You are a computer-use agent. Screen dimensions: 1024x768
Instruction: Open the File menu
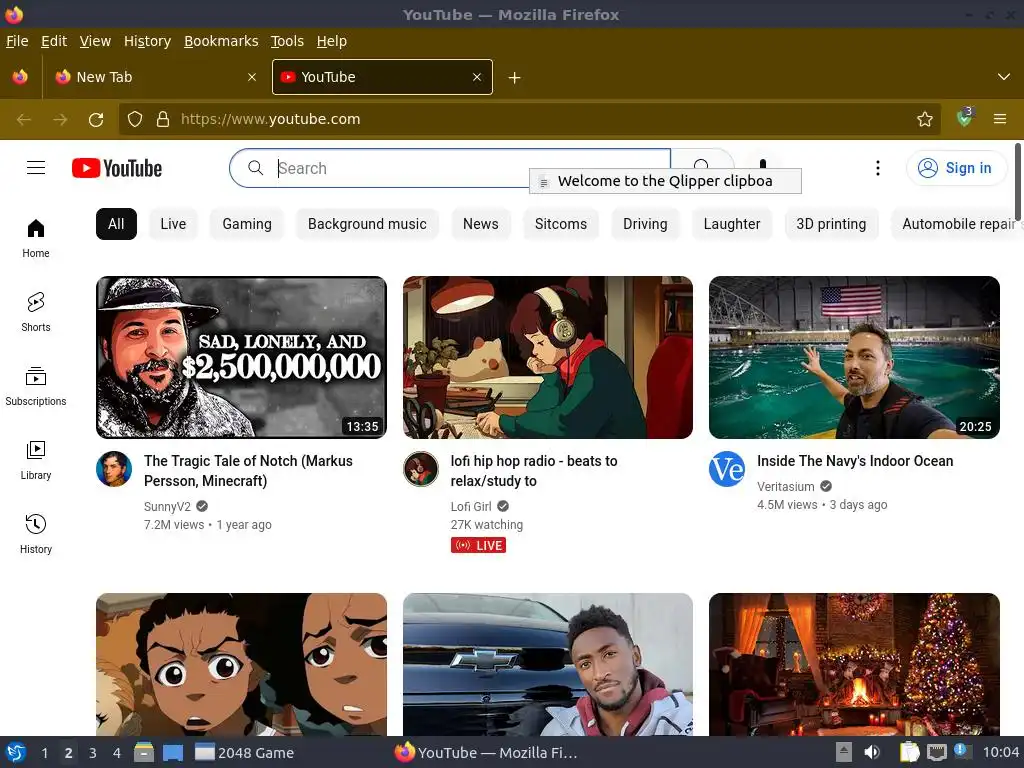[x=17, y=41]
